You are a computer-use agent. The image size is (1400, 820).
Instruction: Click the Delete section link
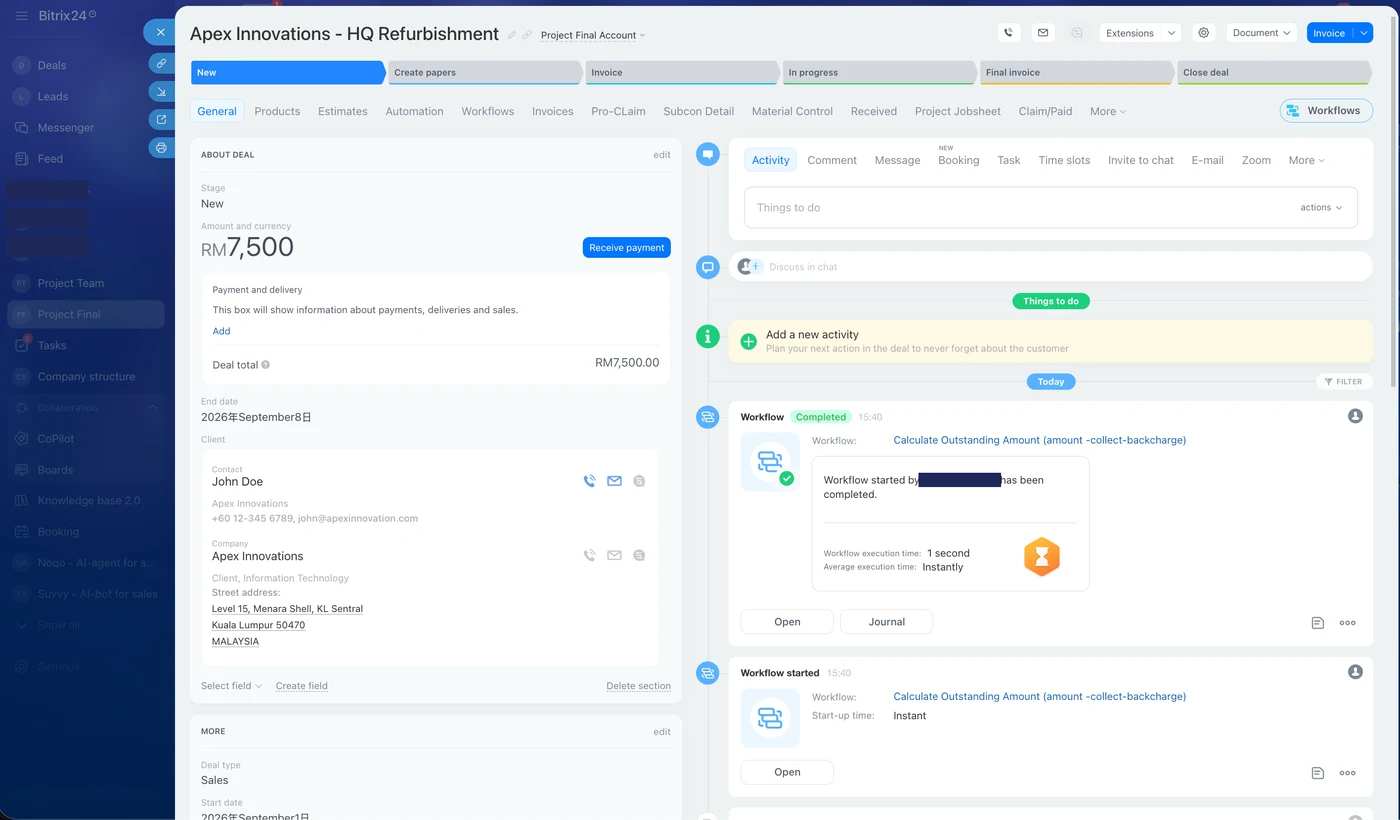(x=638, y=686)
